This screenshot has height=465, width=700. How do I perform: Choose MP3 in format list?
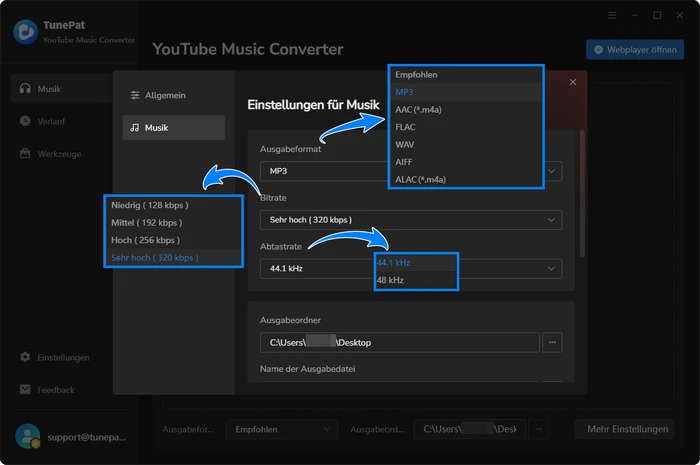[466, 92]
